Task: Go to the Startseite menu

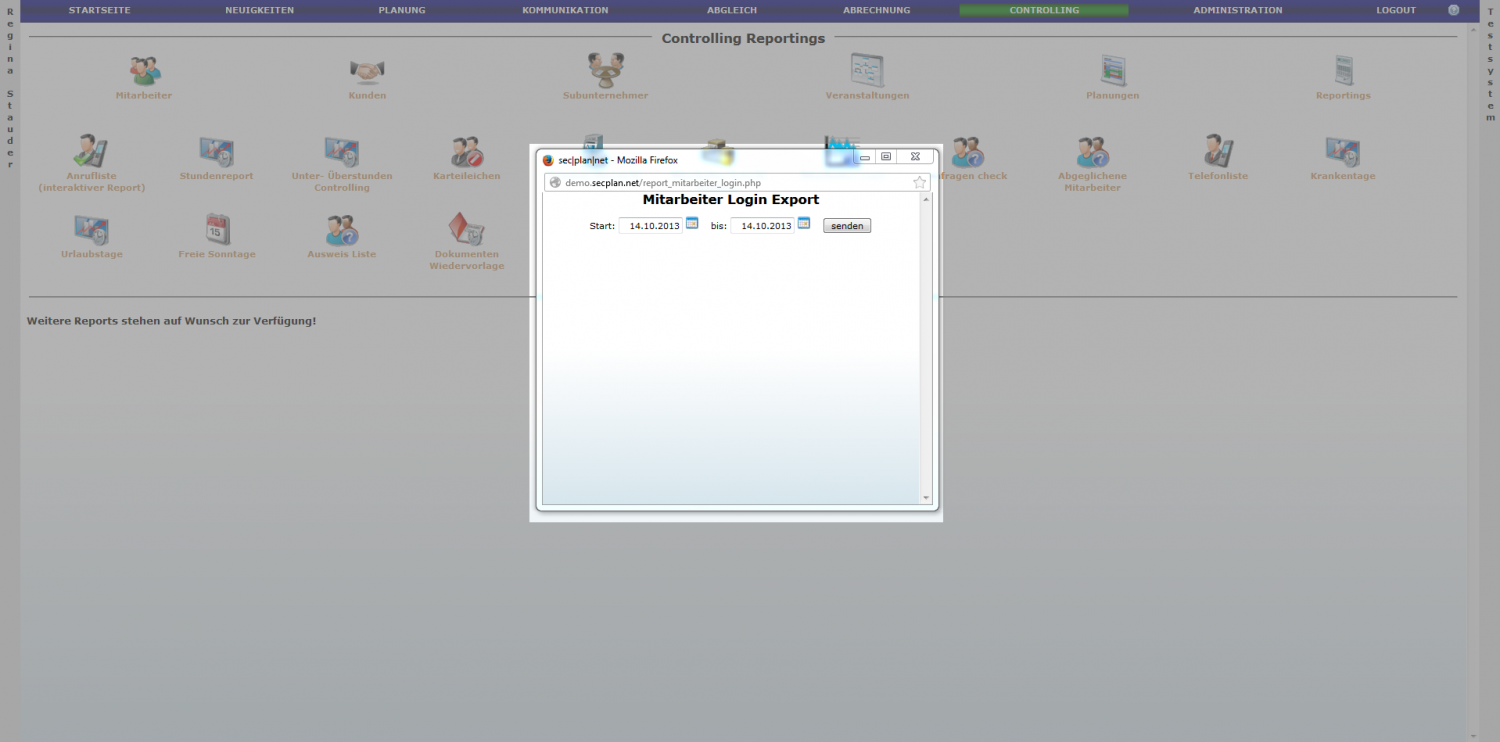Action: point(99,10)
